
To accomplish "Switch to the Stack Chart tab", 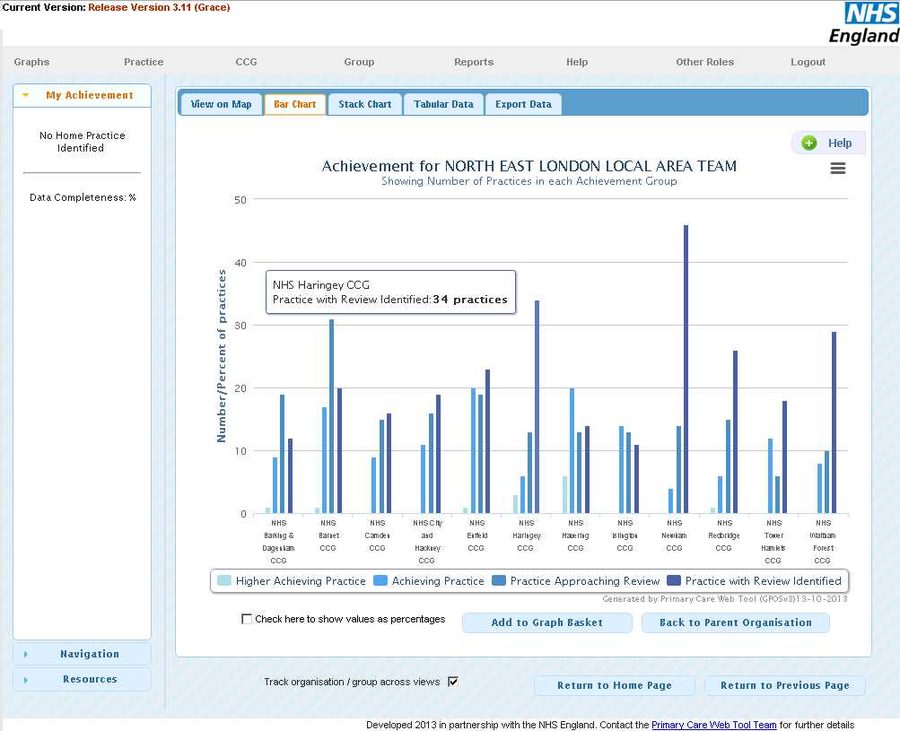I will pos(364,104).
